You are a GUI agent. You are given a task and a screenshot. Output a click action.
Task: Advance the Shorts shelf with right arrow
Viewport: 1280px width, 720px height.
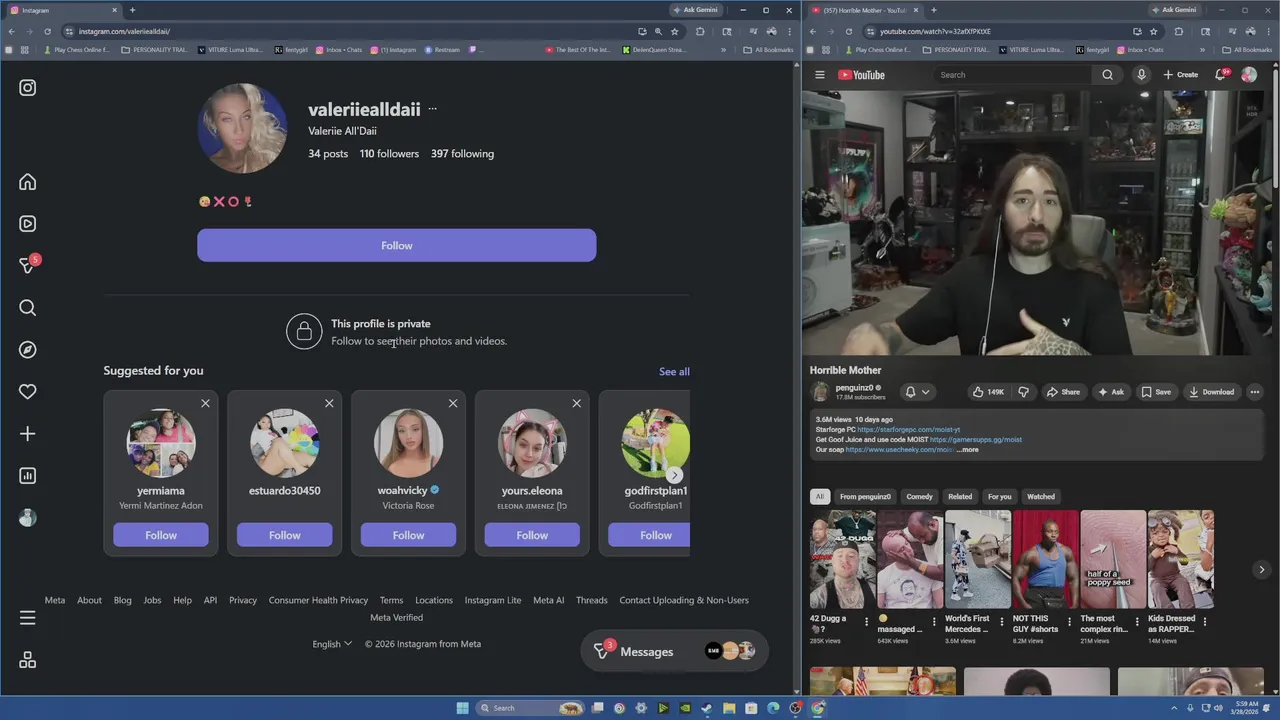coord(1261,569)
